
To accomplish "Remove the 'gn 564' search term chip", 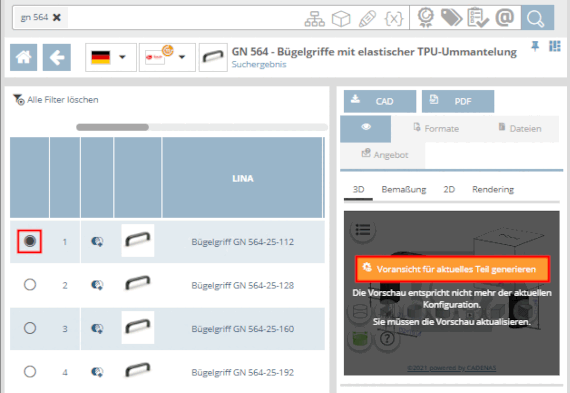I will pos(57,17).
